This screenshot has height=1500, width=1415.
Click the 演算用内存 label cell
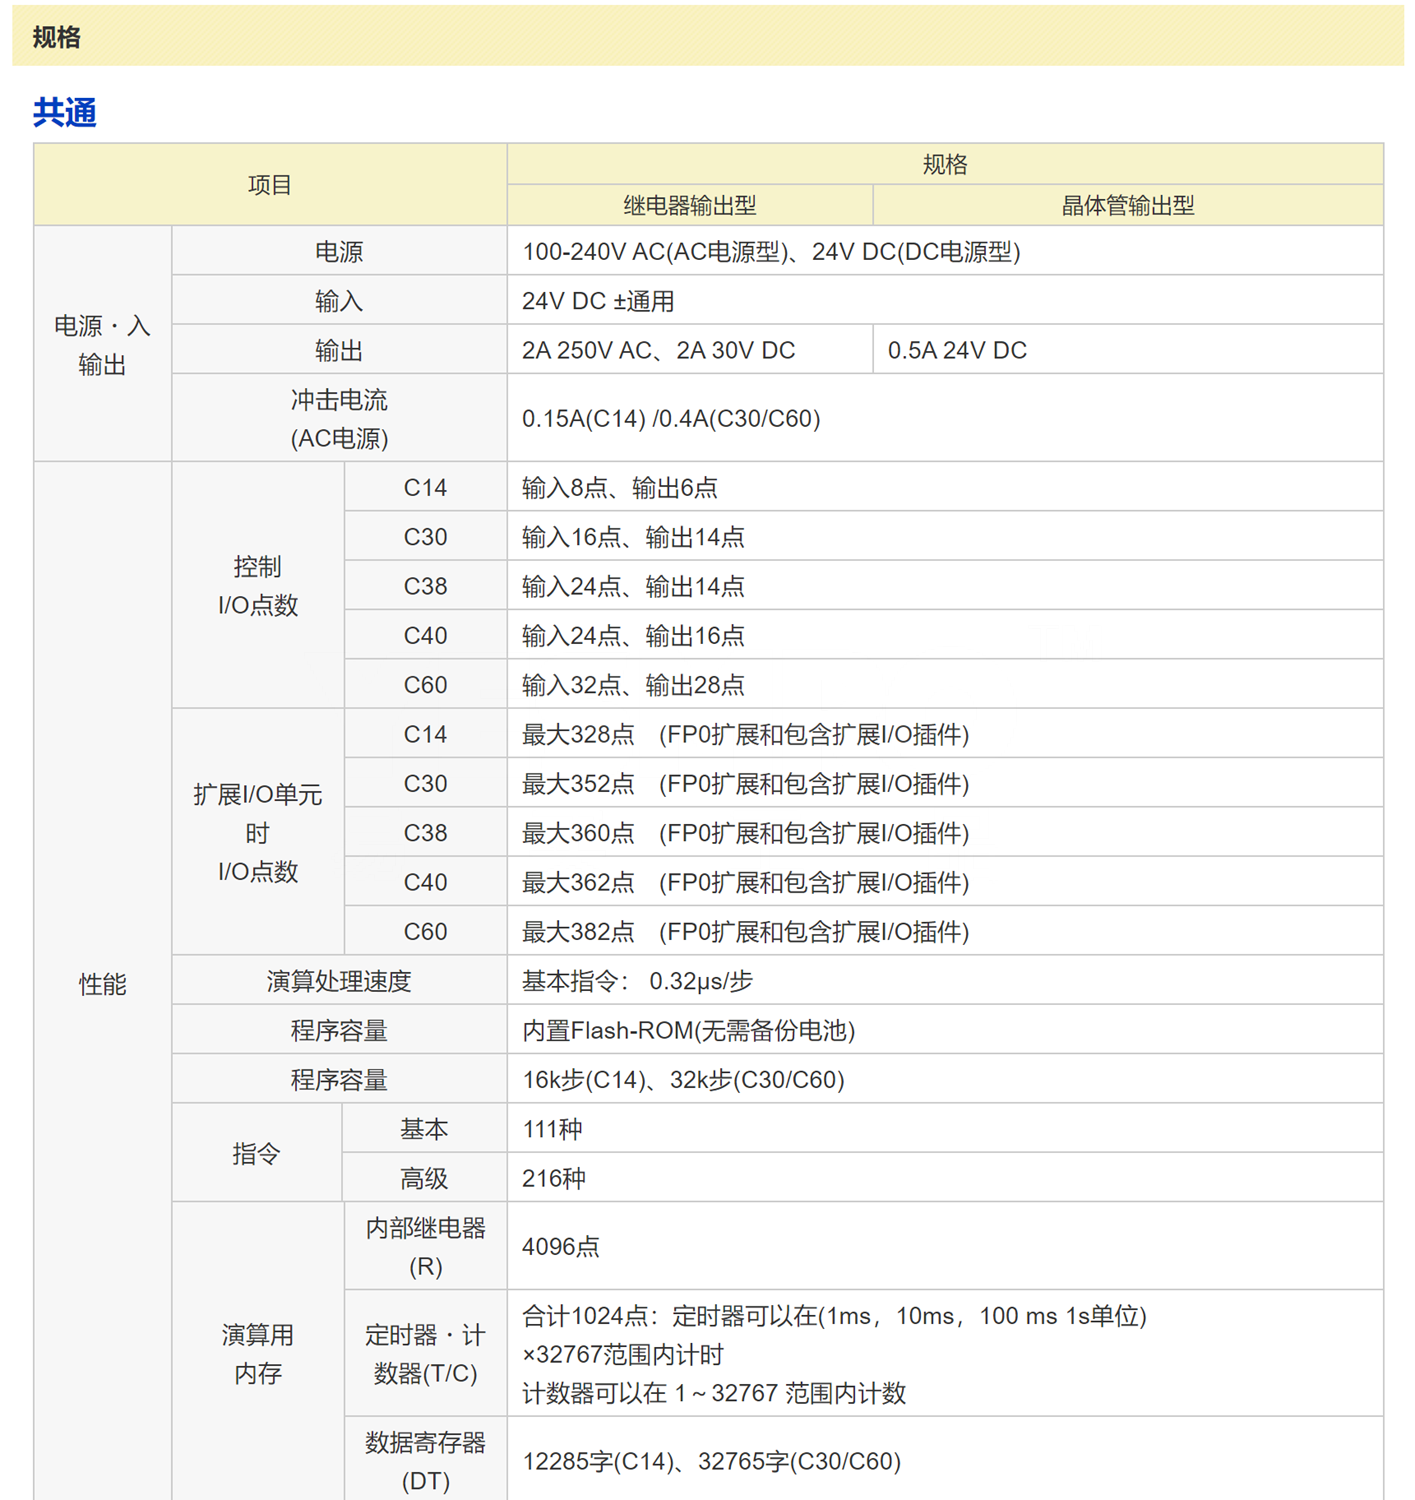258,1353
